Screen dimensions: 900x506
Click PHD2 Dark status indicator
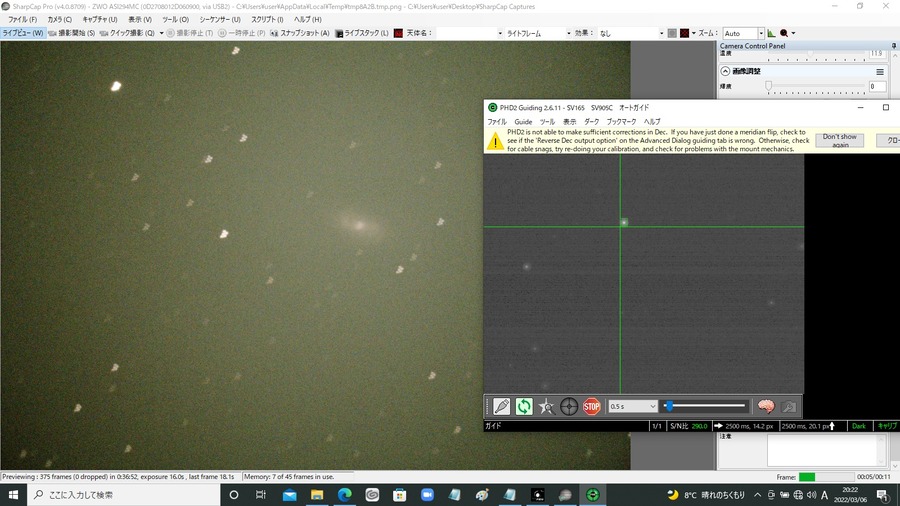[859, 426]
